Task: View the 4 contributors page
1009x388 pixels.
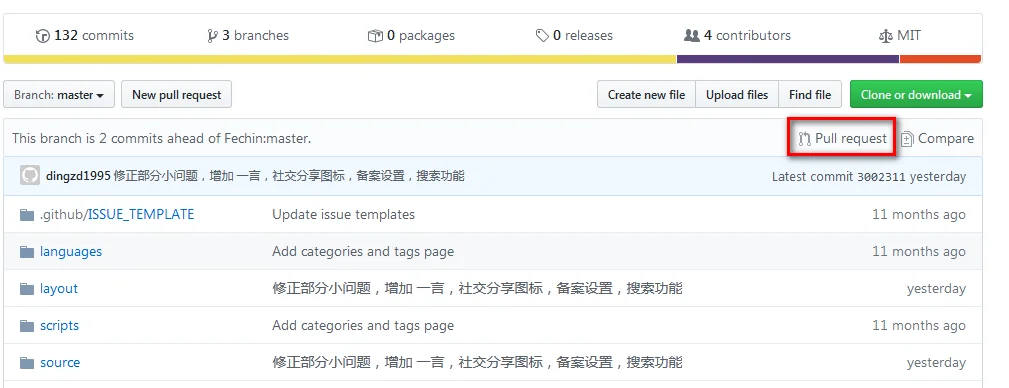Action: tap(737, 35)
